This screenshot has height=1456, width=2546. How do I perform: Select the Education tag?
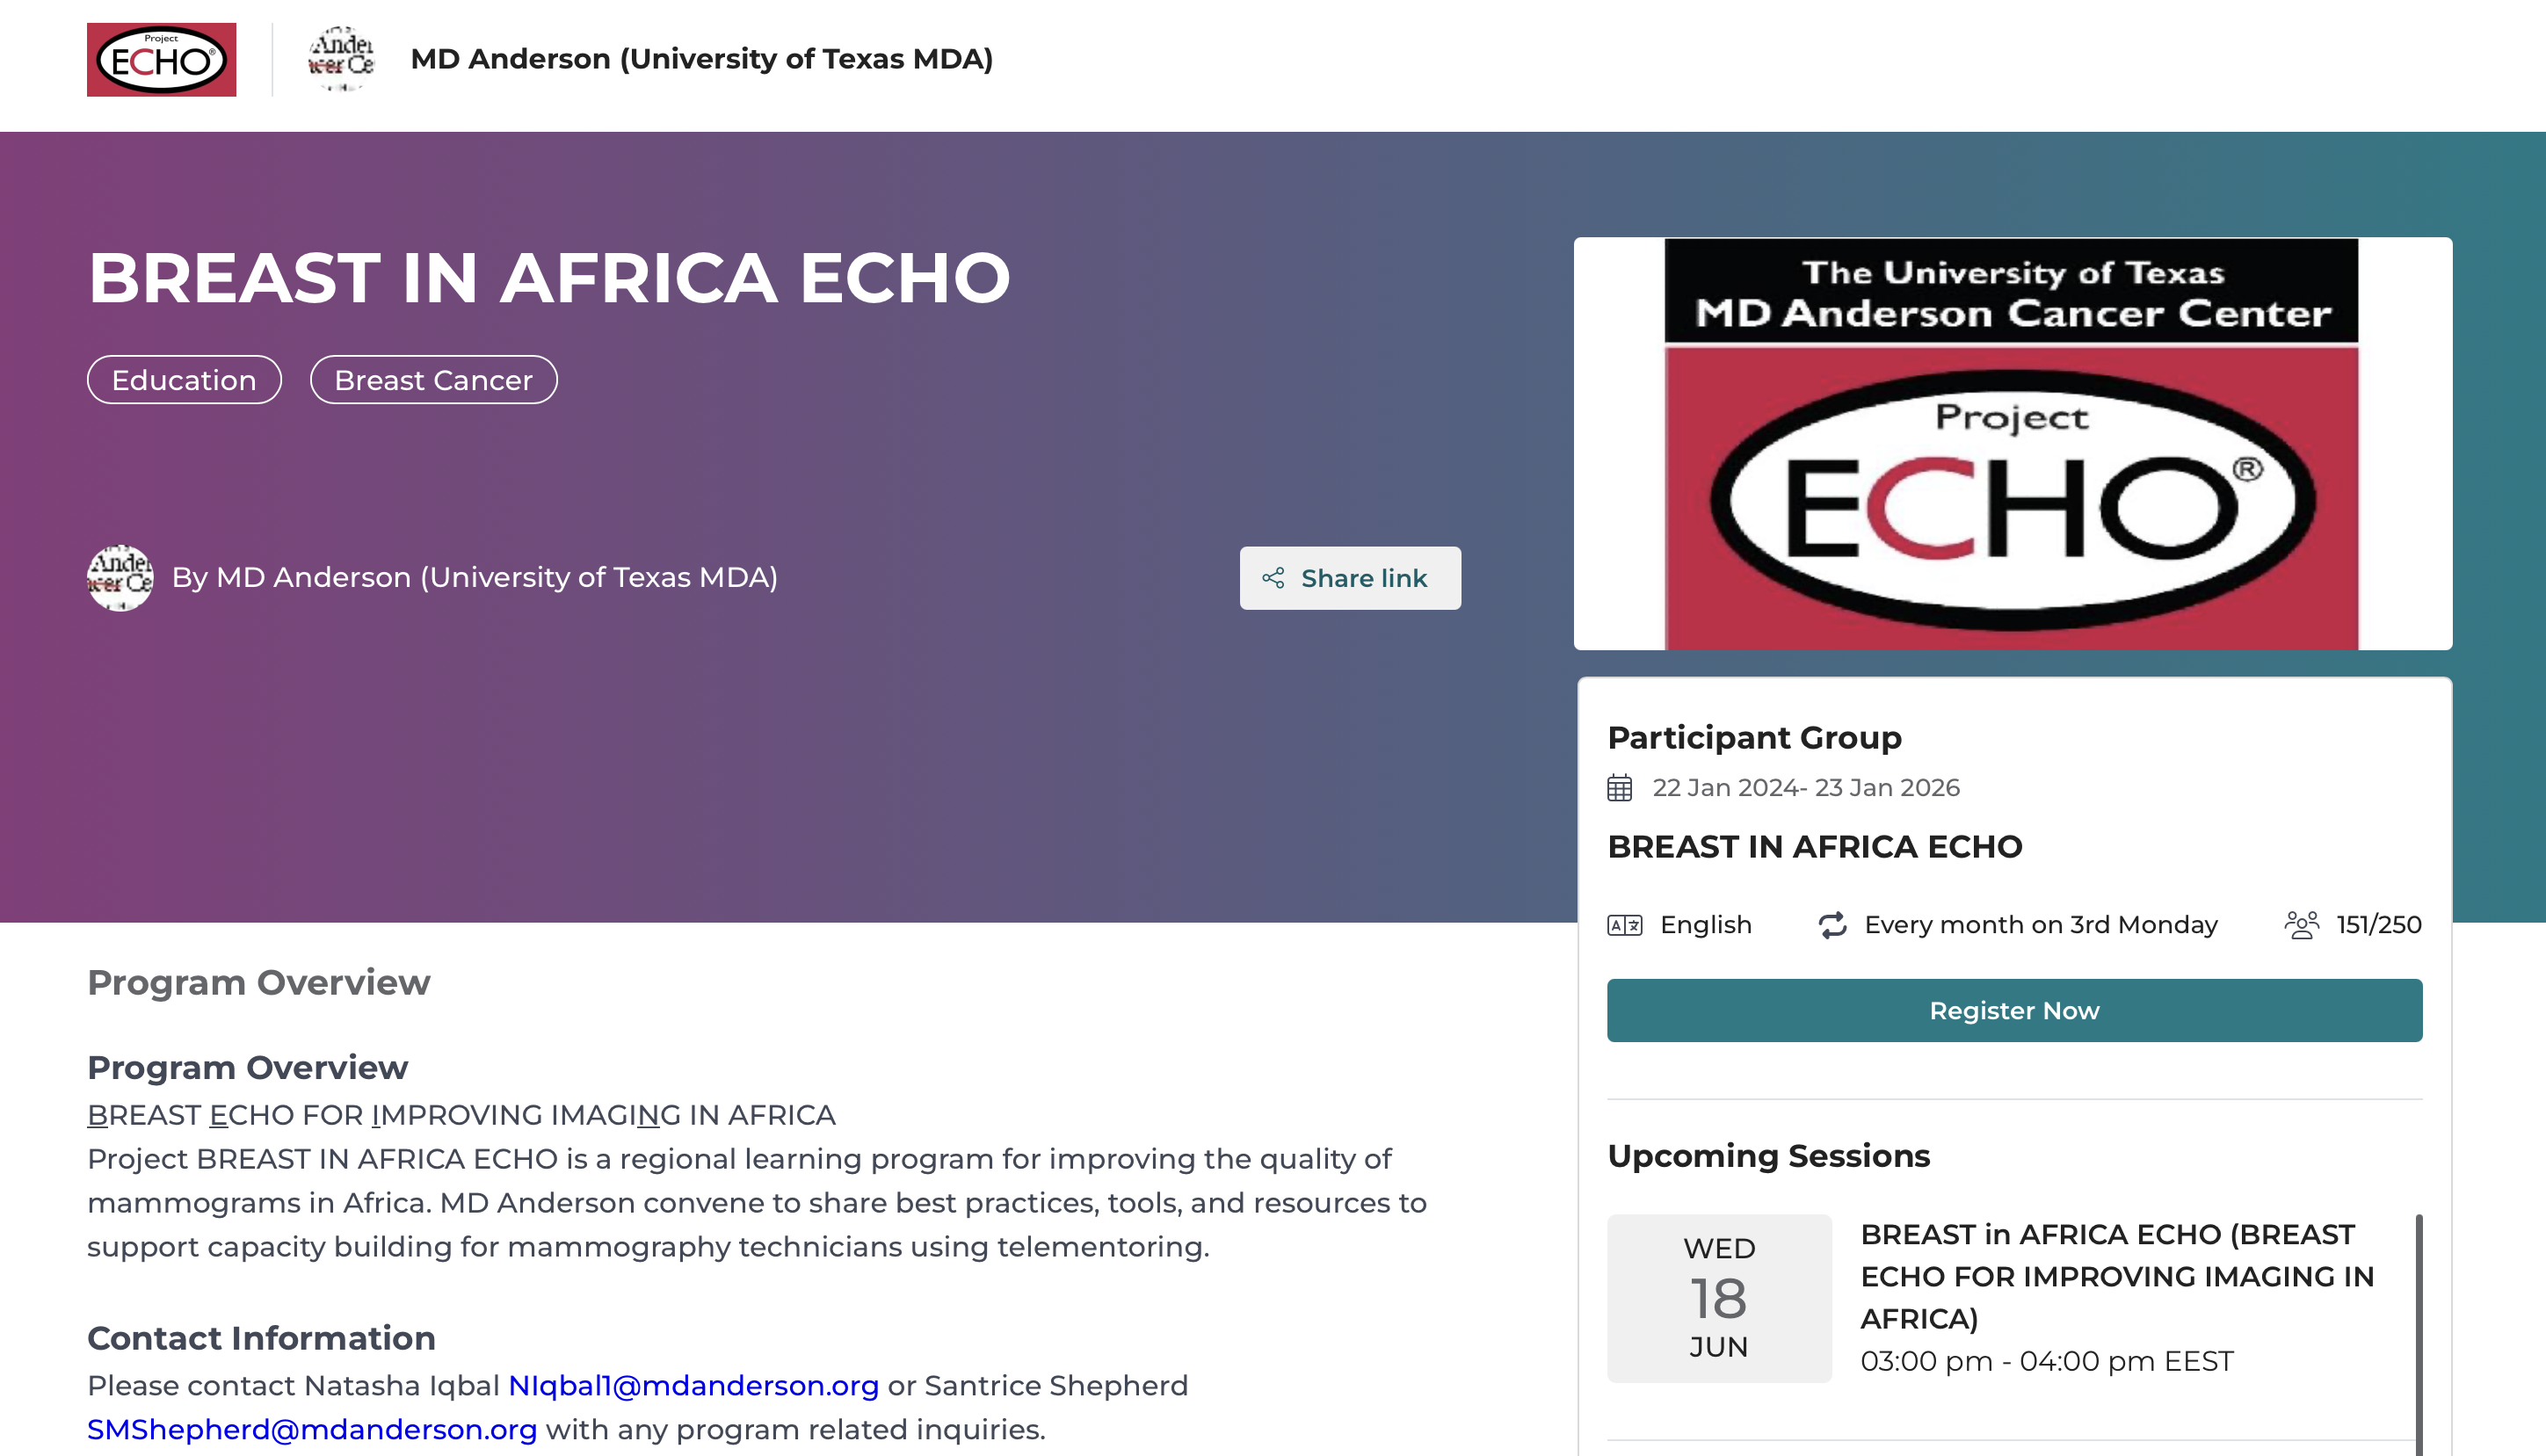(184, 380)
